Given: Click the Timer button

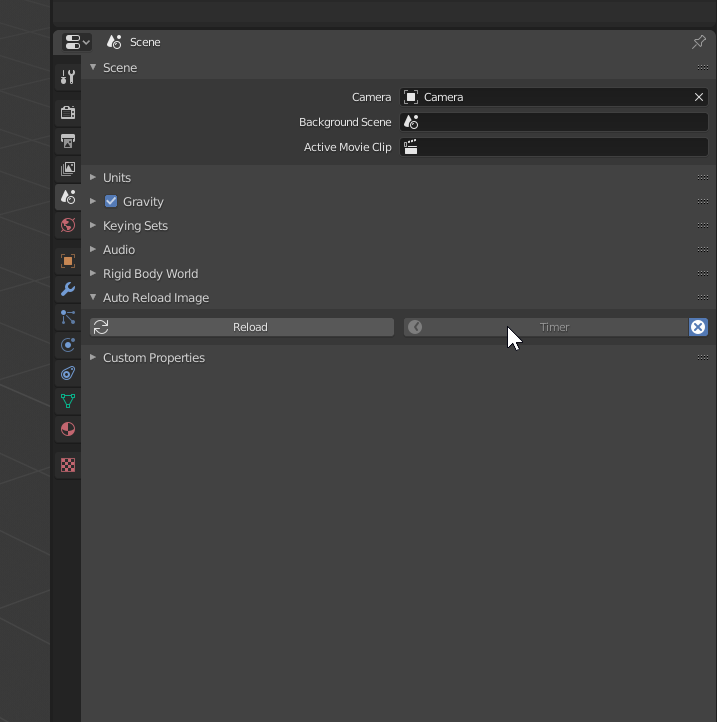Looking at the screenshot, I should [x=554, y=327].
